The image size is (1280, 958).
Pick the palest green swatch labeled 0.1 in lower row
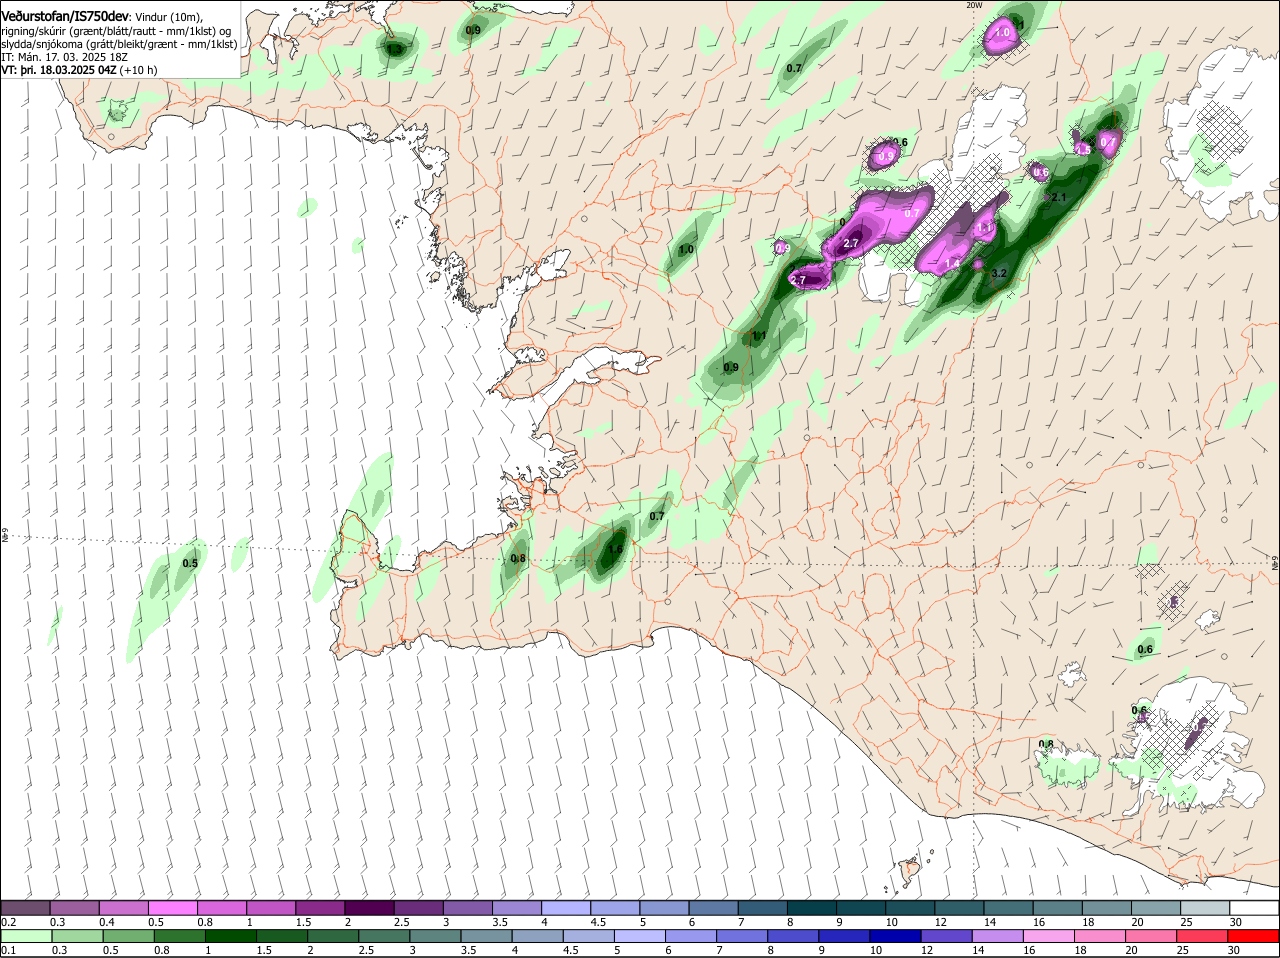(25, 936)
